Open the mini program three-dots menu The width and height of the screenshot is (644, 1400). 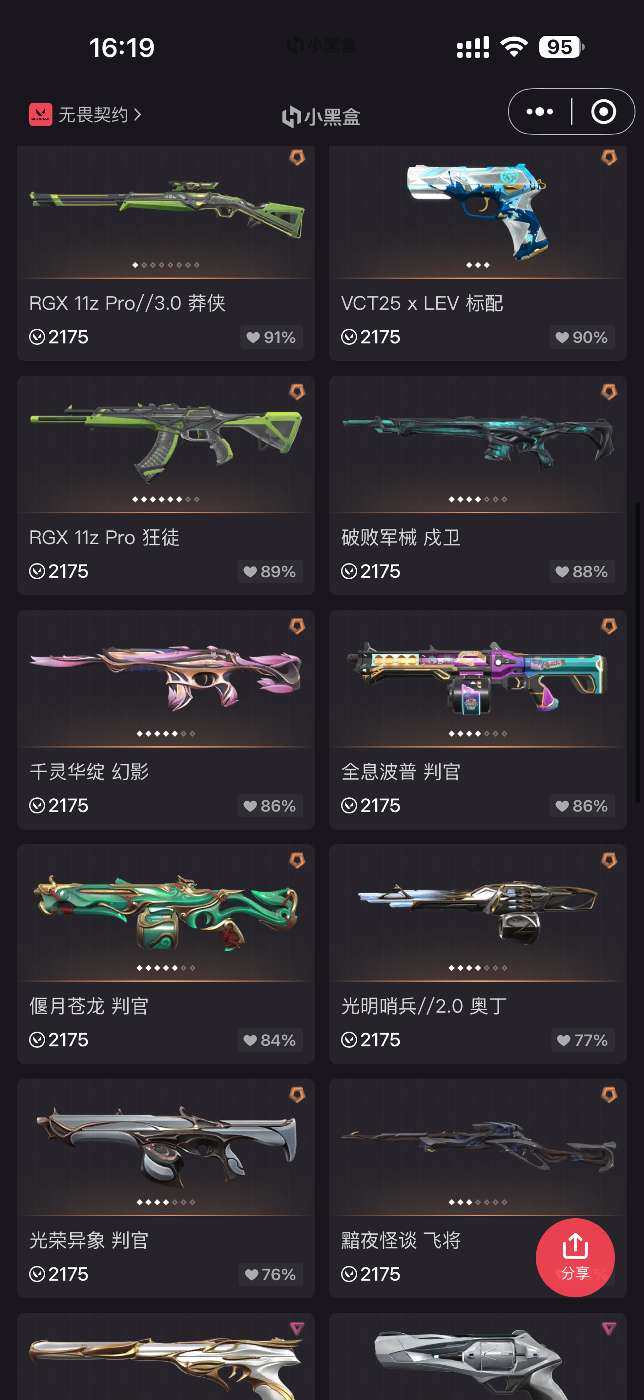540,112
